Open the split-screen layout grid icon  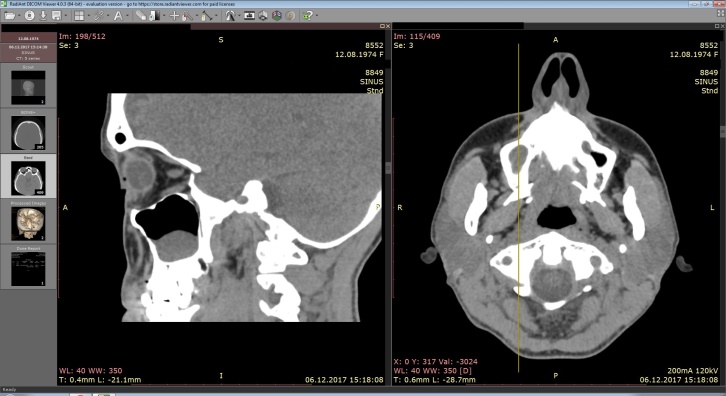[x=79, y=16]
